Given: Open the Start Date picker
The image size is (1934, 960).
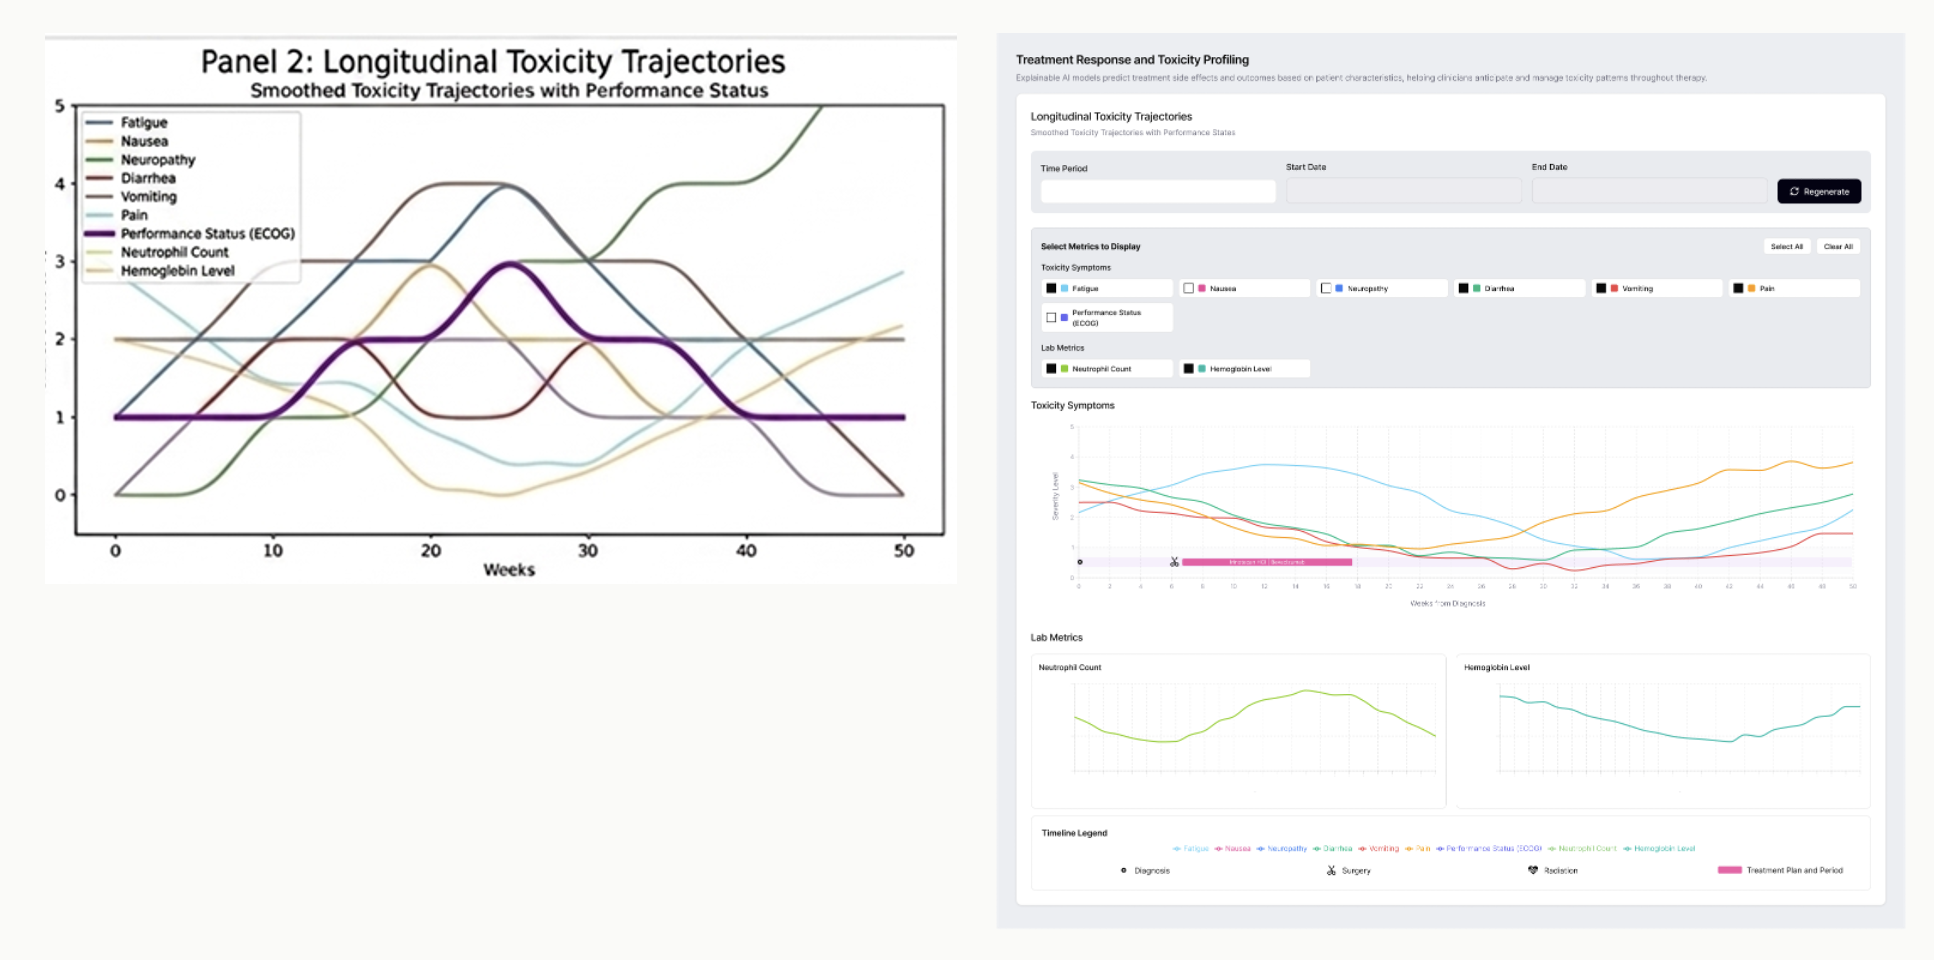Looking at the screenshot, I should pos(1404,191).
